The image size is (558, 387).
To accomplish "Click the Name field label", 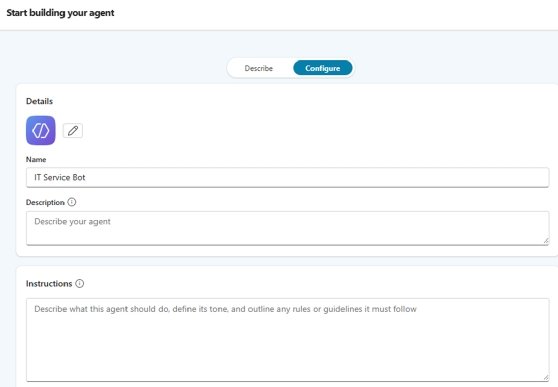I will pos(36,159).
